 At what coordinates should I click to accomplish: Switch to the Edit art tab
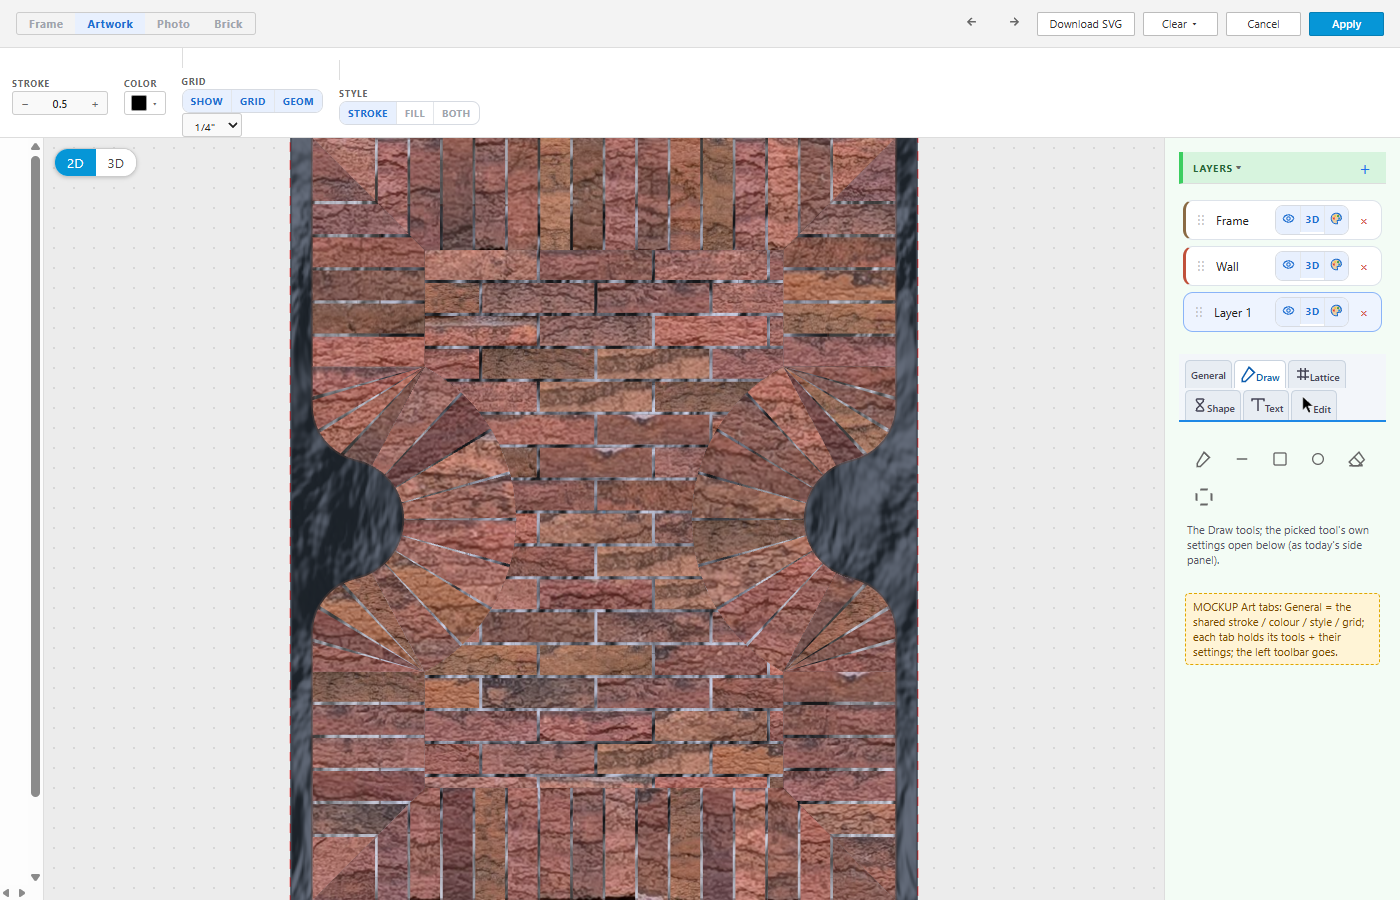pos(1315,406)
